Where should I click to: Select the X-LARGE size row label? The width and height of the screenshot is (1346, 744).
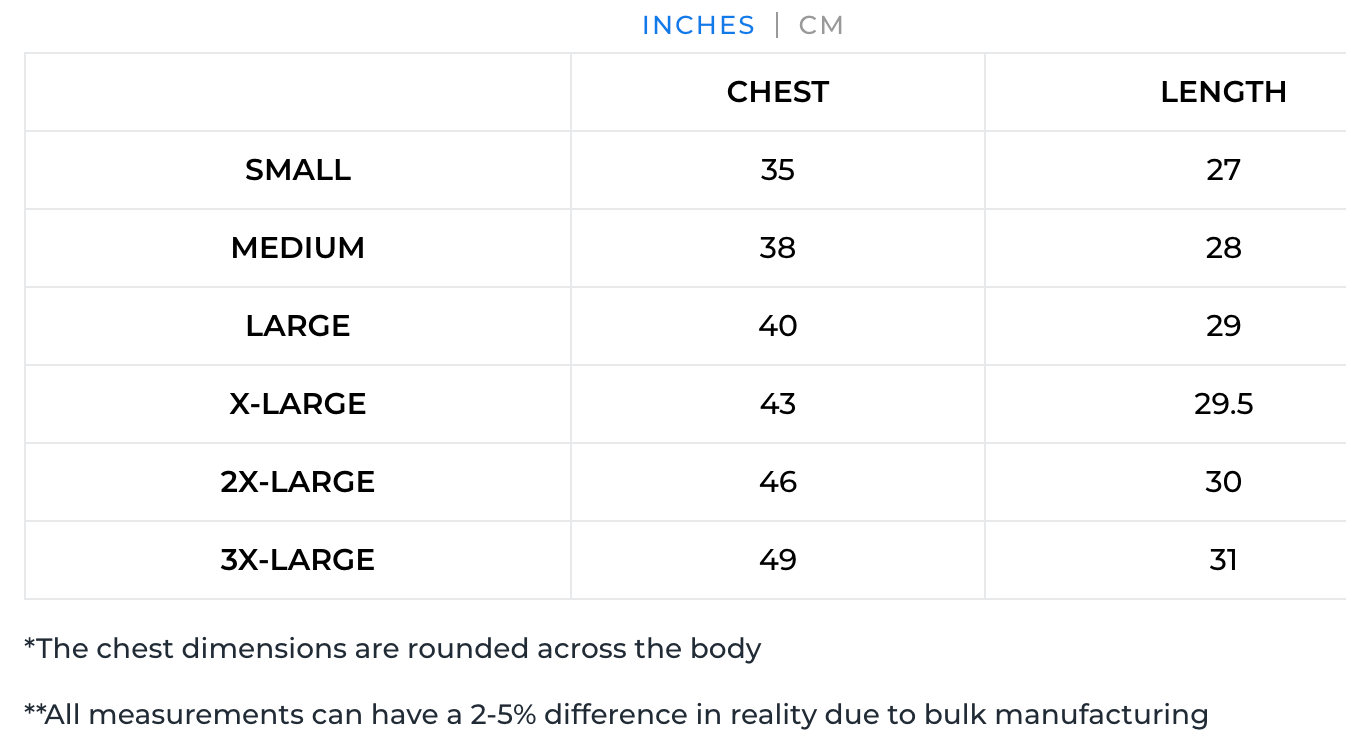click(x=298, y=404)
